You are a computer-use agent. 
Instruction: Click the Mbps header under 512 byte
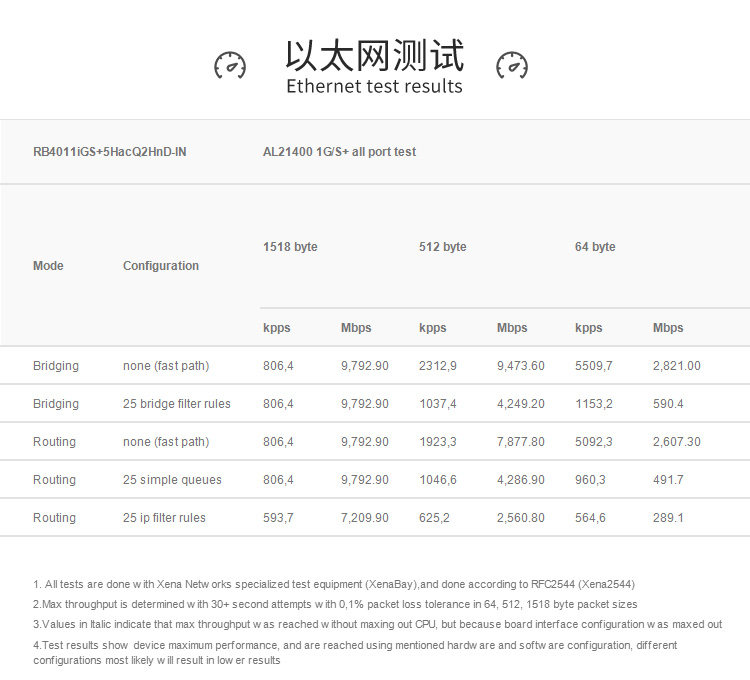pyautogui.click(x=512, y=328)
